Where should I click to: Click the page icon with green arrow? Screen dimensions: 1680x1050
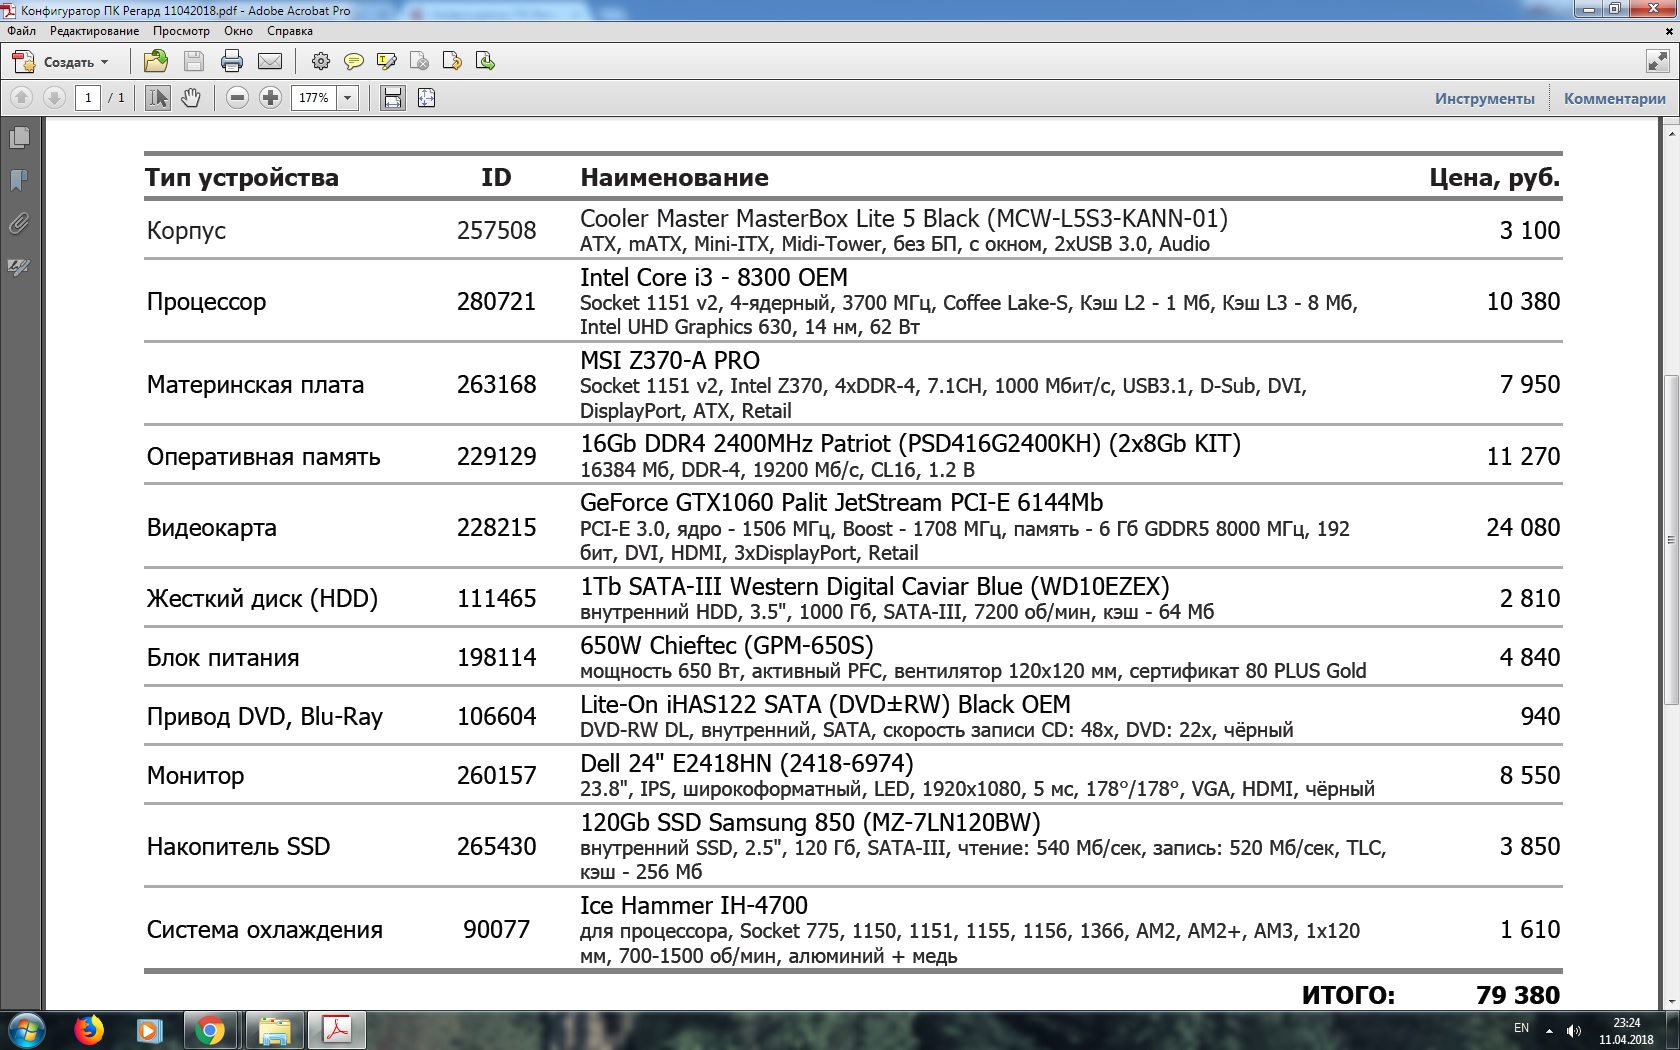[x=485, y=62]
